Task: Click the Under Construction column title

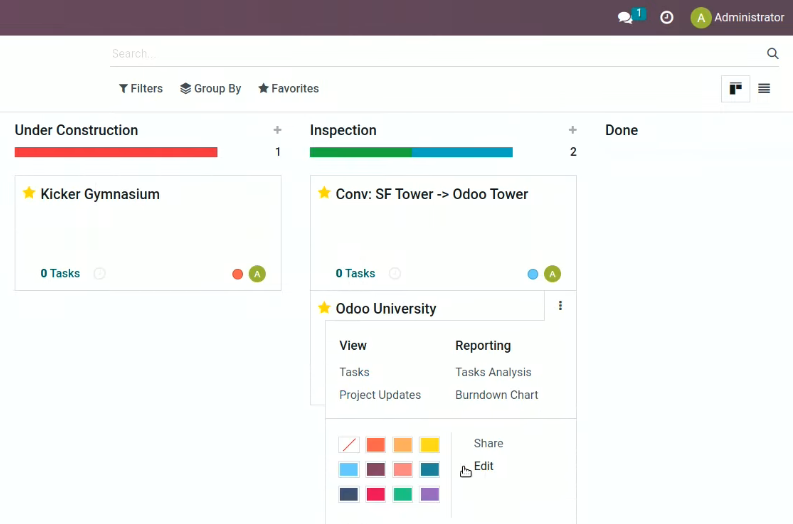Action: click(76, 130)
